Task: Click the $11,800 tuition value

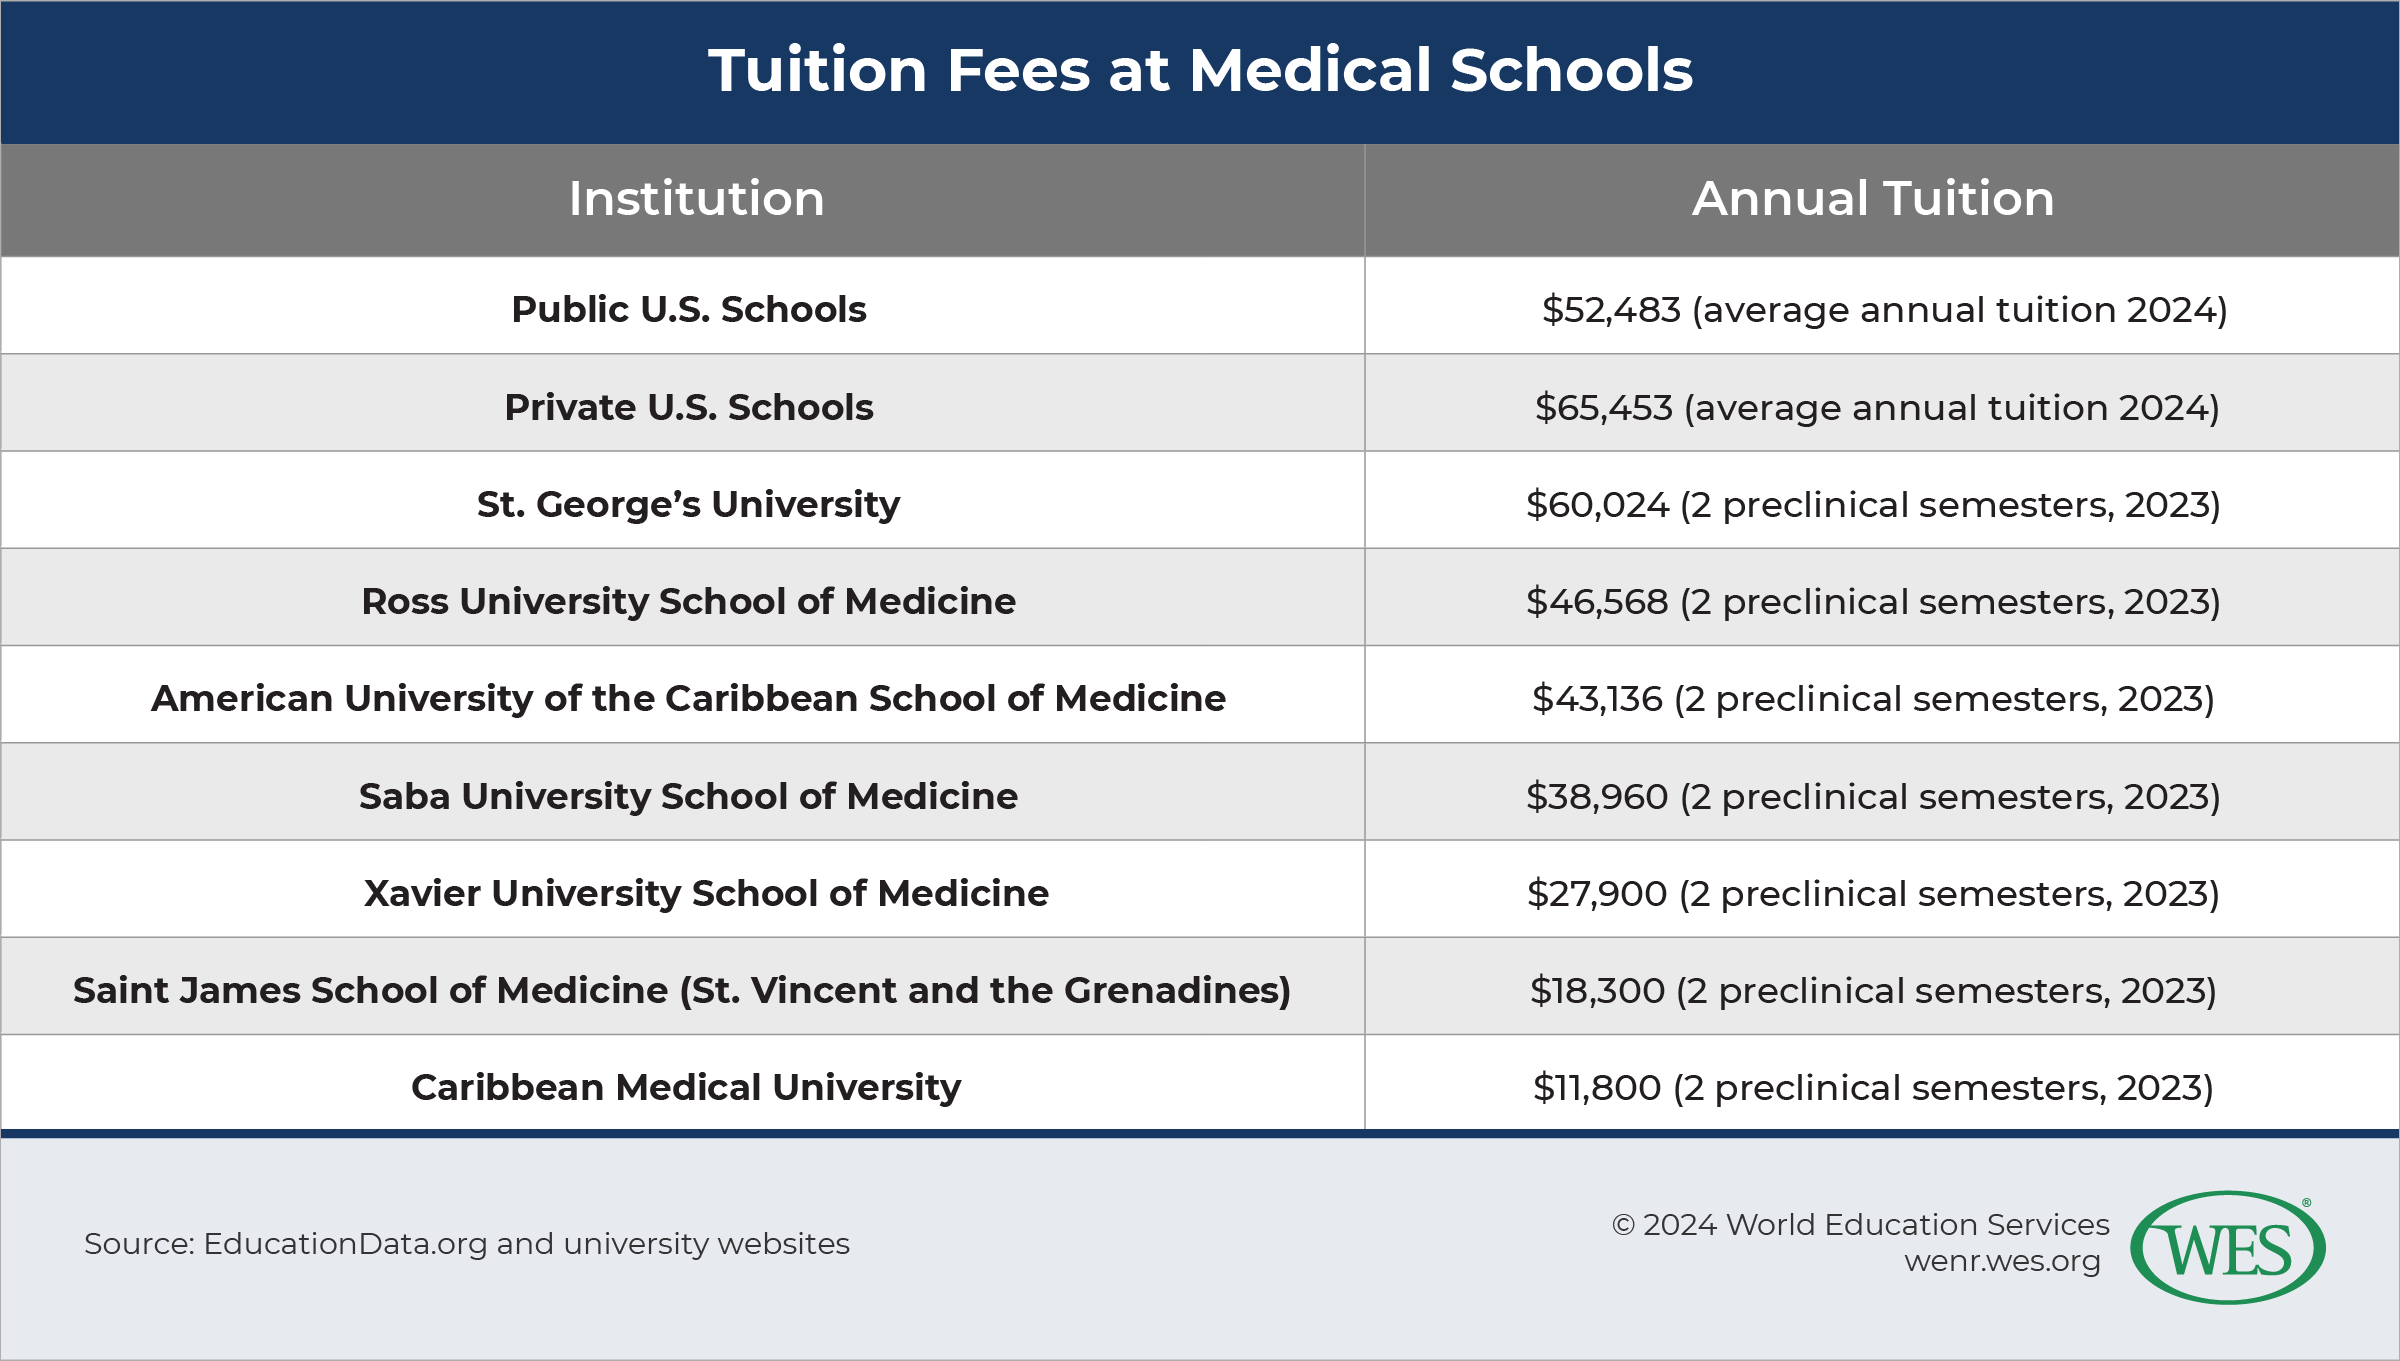Action: coord(1597,1088)
